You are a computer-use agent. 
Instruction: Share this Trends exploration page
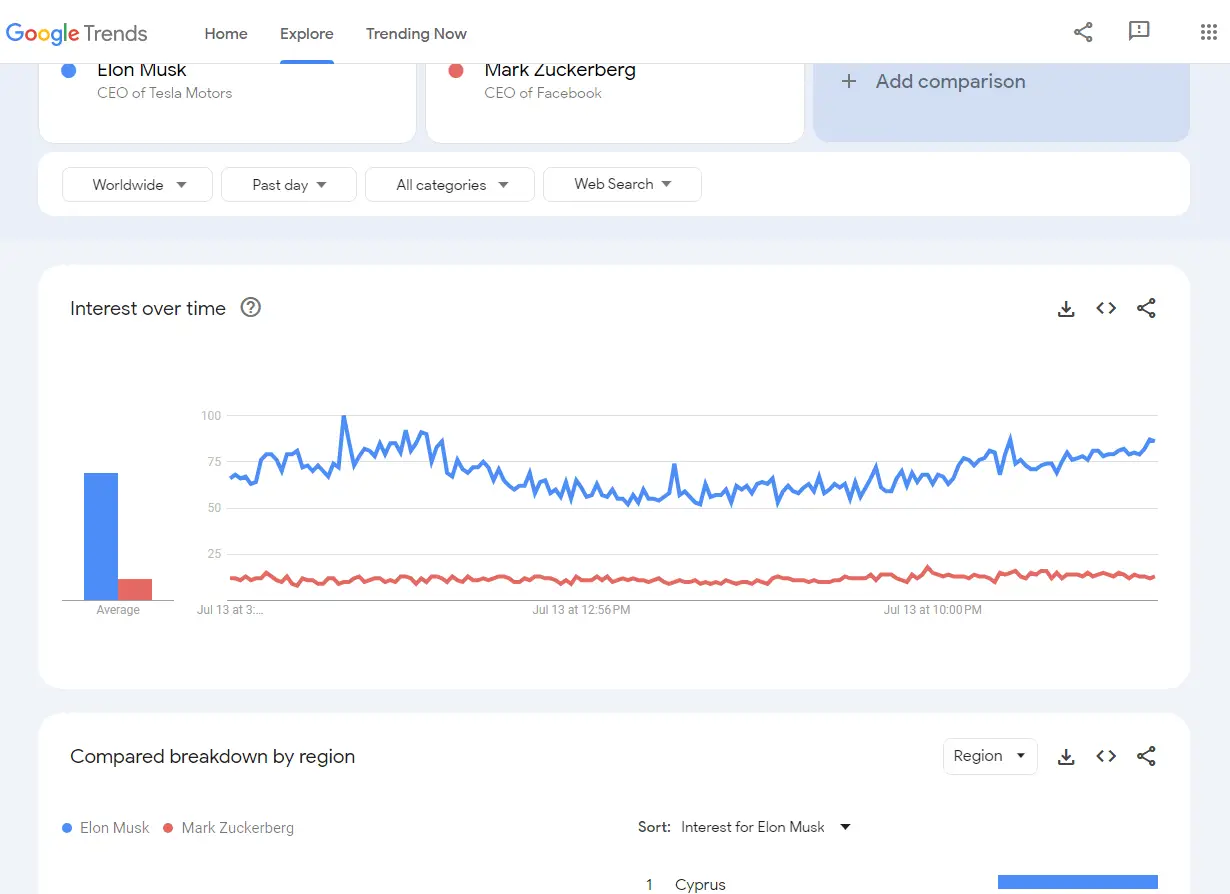click(x=1083, y=32)
